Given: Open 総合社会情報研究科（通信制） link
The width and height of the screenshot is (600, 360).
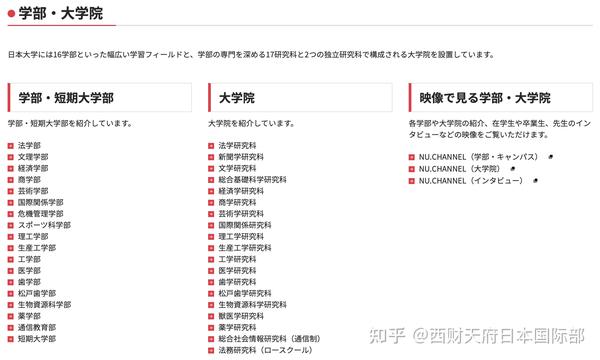Looking at the screenshot, I should [270, 339].
